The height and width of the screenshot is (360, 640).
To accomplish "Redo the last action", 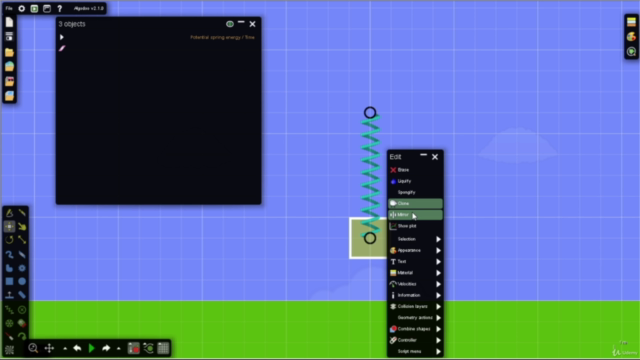I will (106, 348).
